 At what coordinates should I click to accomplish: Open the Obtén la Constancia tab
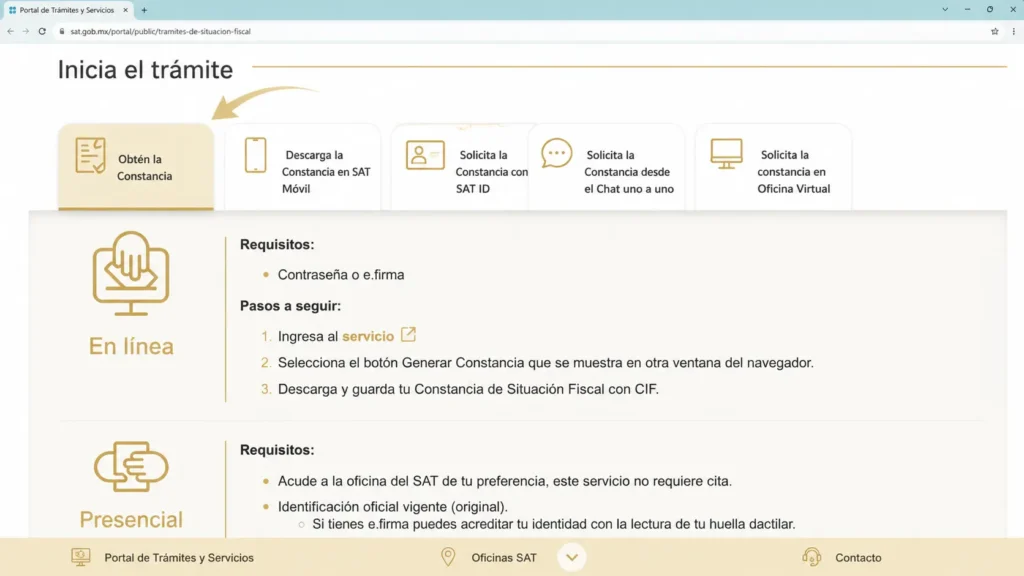(136, 167)
